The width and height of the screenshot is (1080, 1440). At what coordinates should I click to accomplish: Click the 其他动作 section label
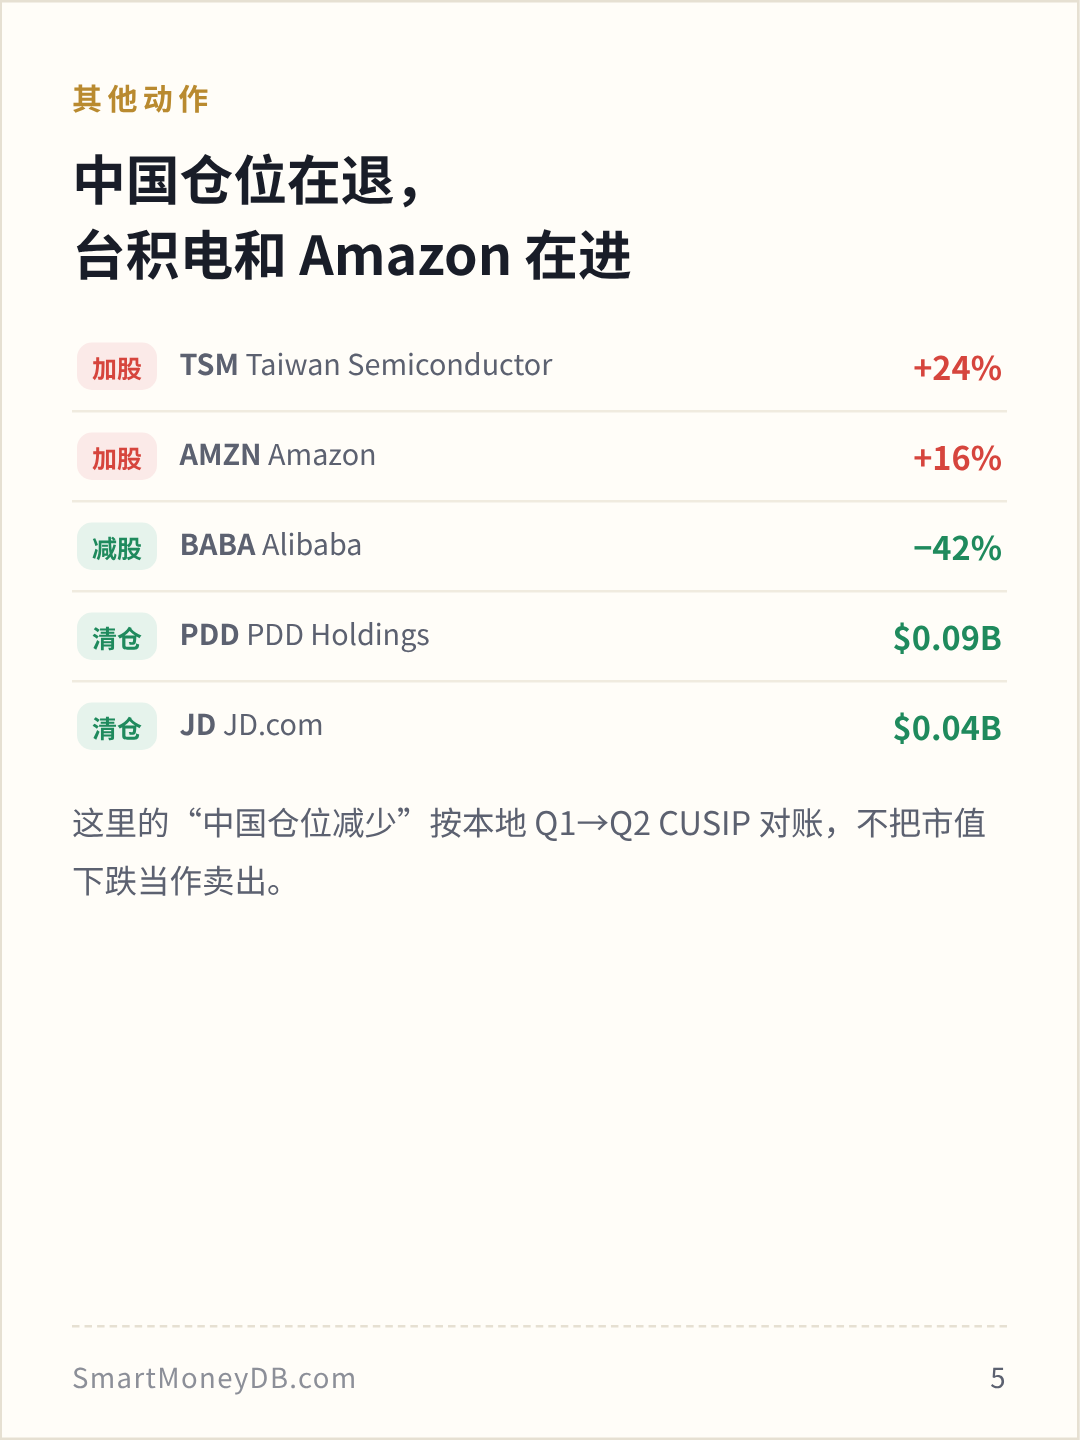(x=141, y=99)
